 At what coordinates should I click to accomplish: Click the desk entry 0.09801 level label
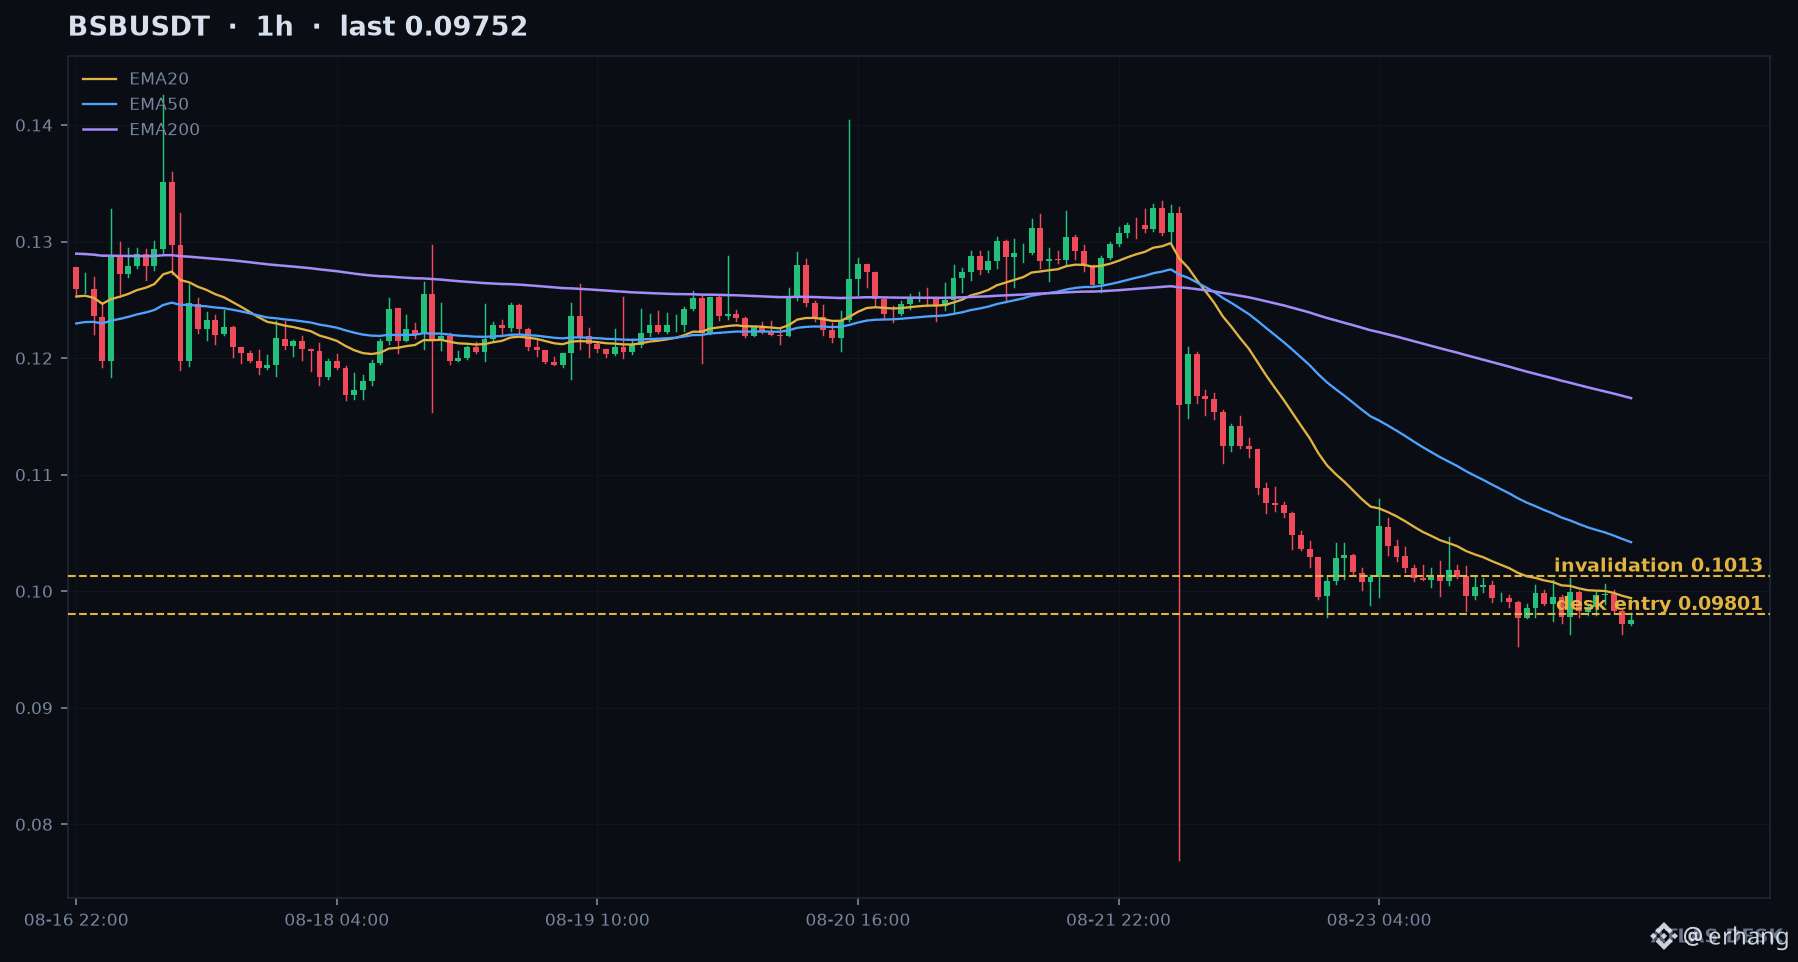tap(1659, 603)
